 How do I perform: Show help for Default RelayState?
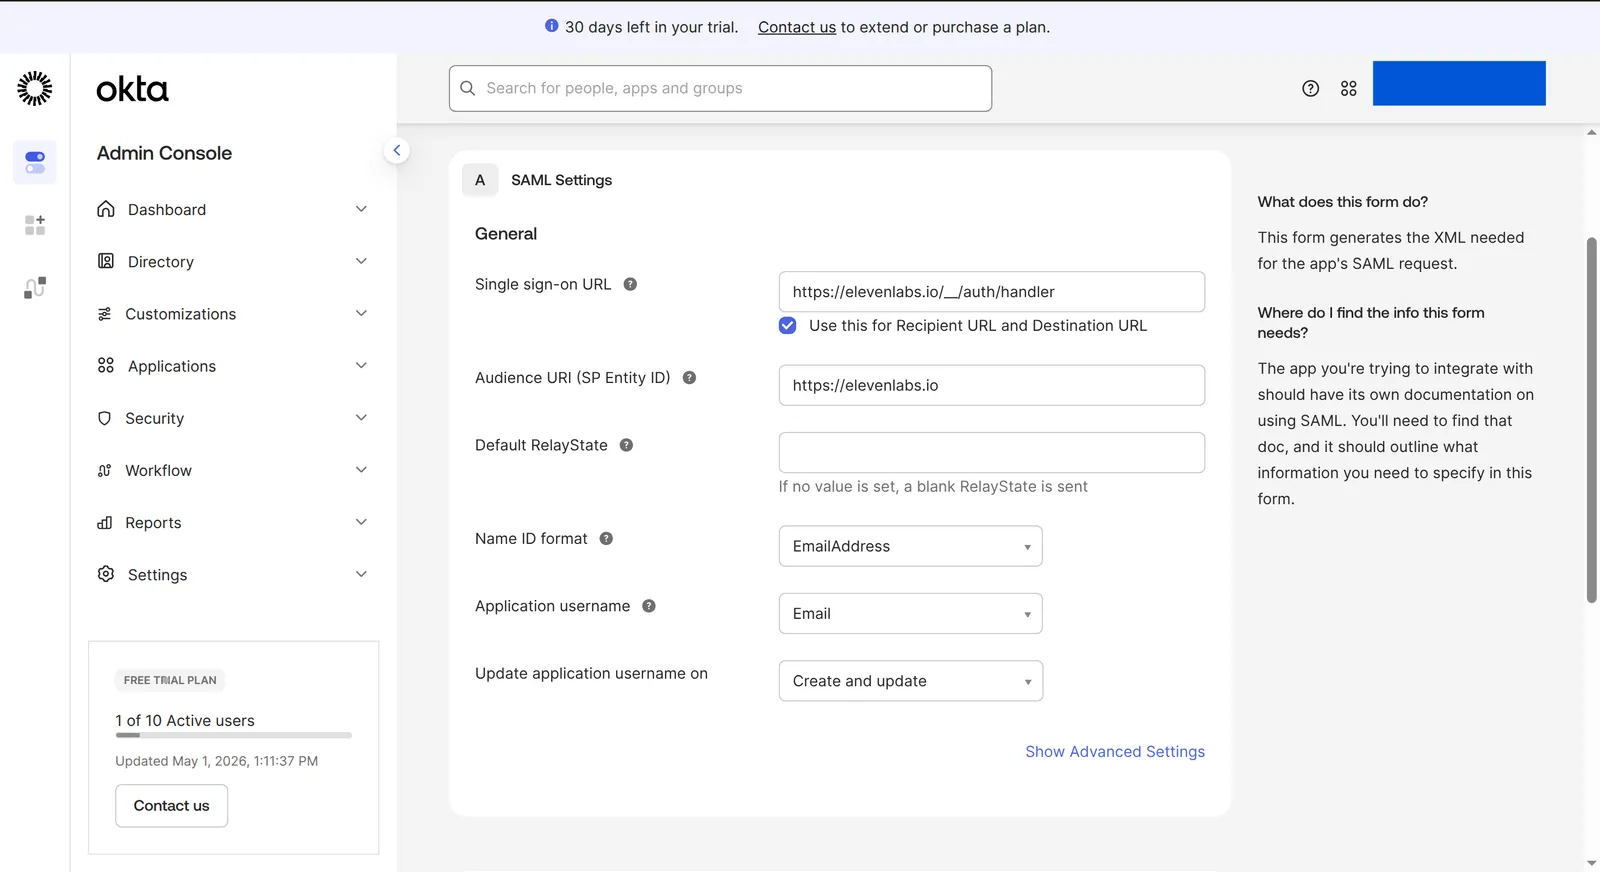tap(626, 445)
